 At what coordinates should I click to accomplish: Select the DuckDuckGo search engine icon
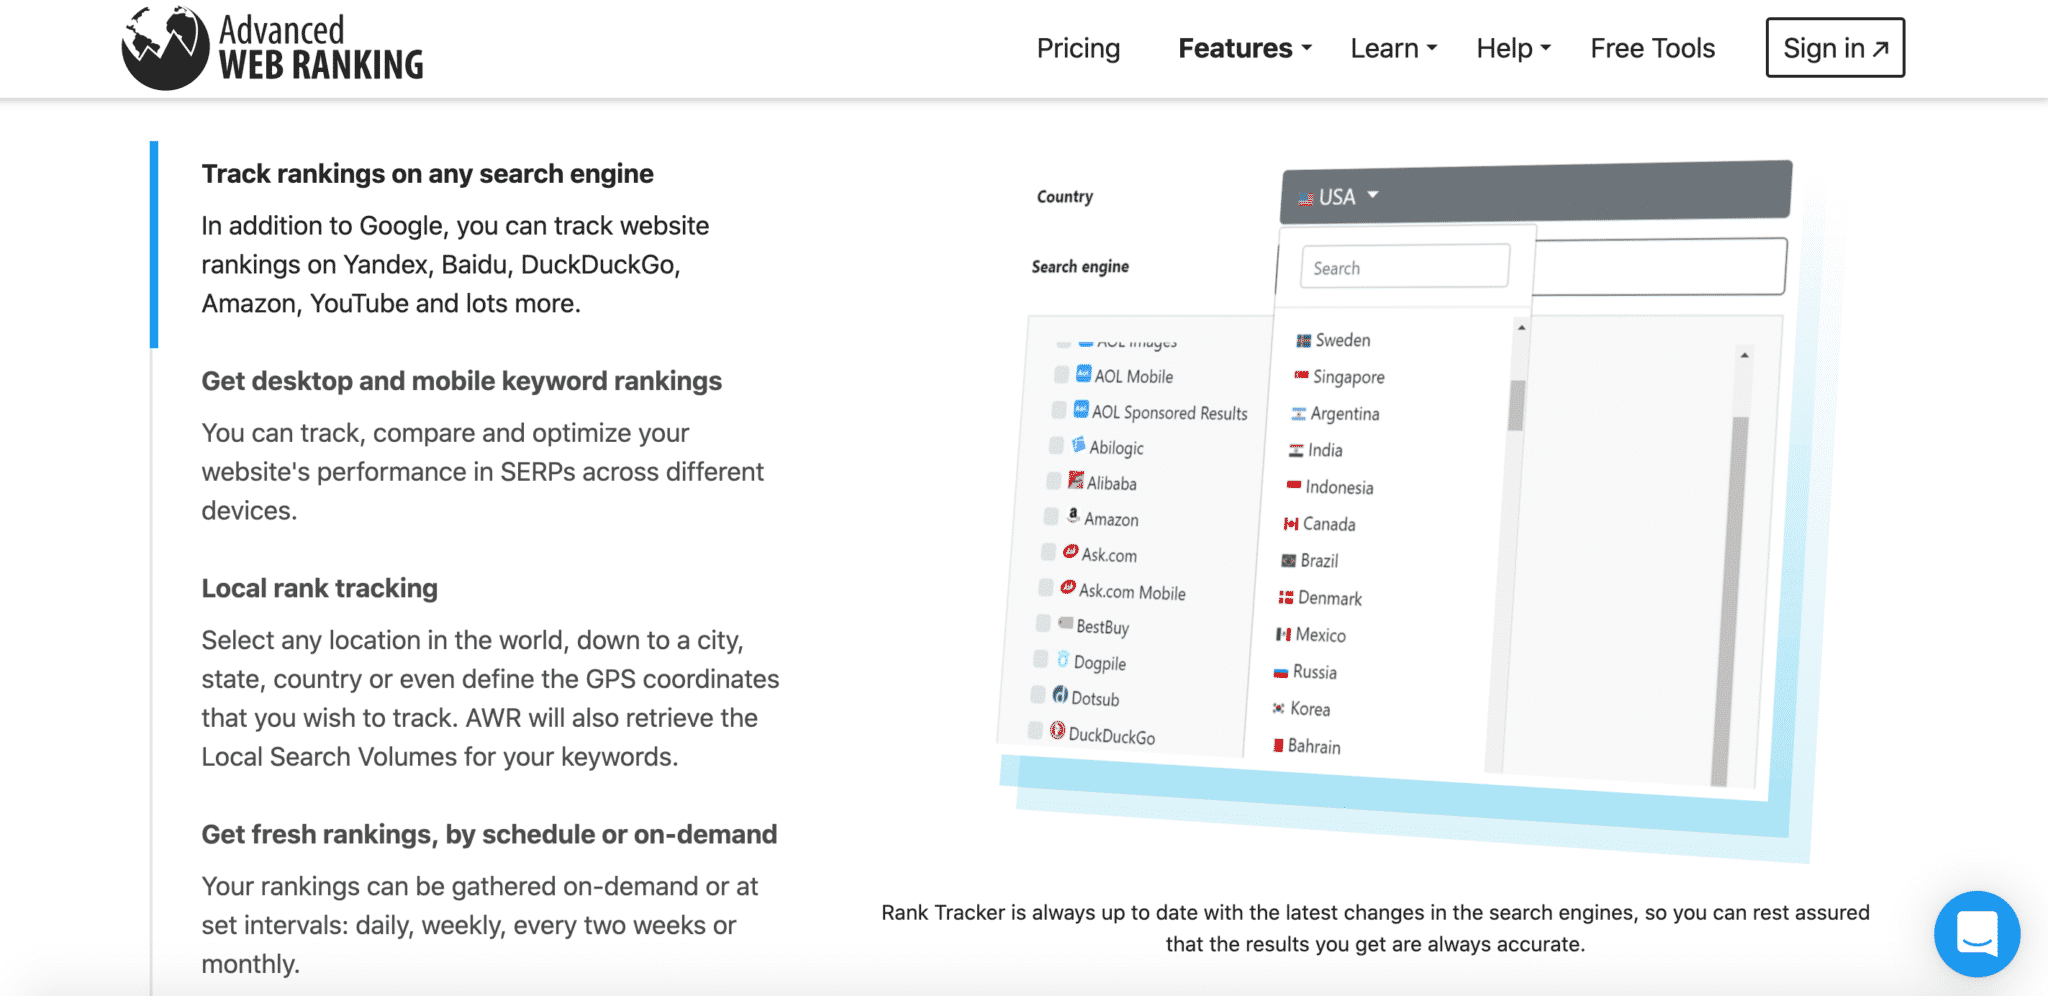click(1060, 731)
